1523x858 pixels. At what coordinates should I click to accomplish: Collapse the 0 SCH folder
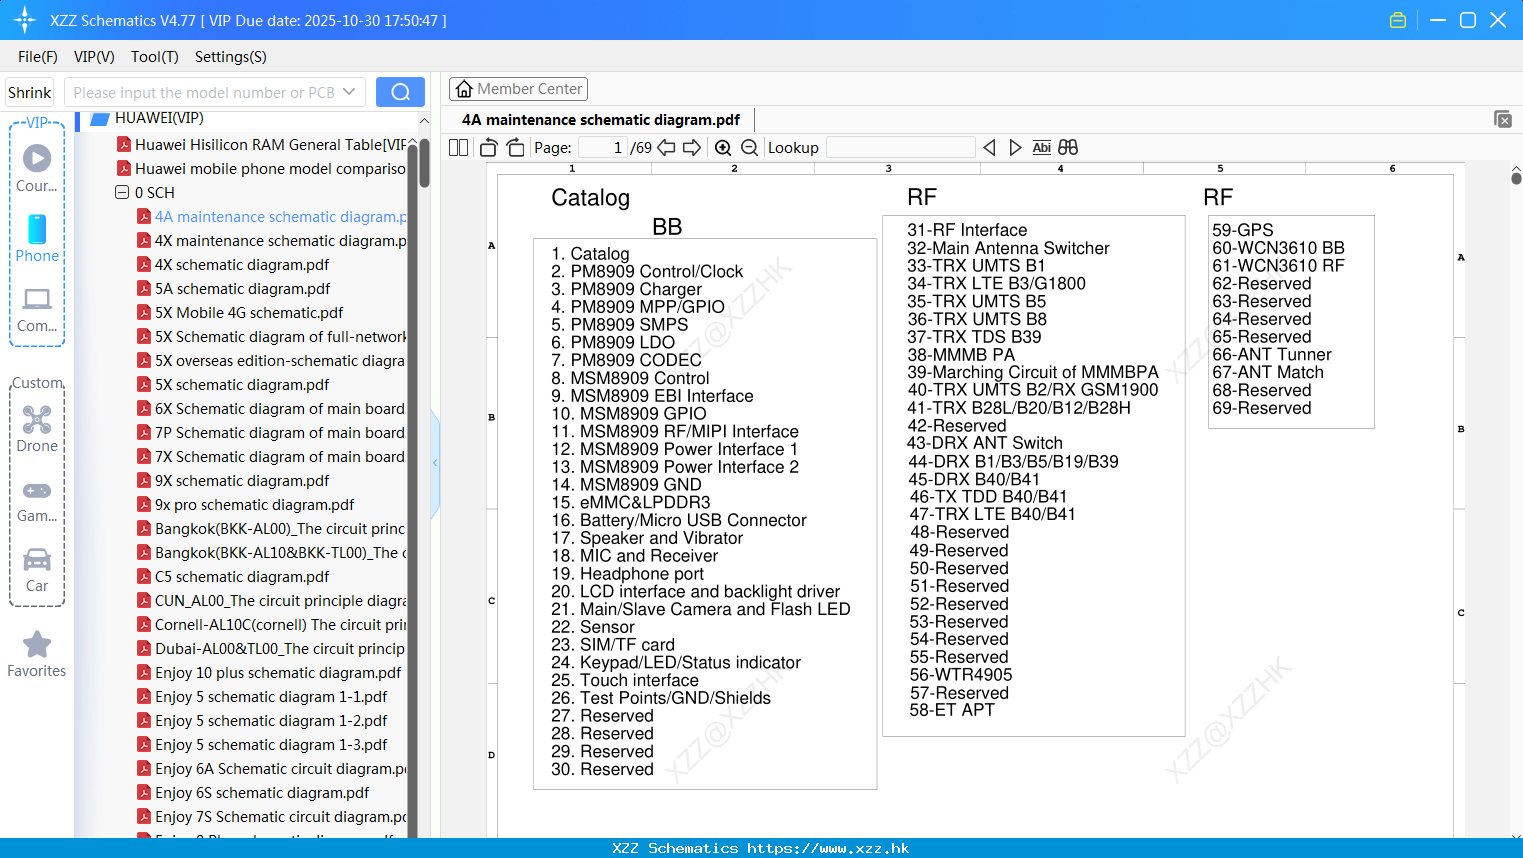122,192
